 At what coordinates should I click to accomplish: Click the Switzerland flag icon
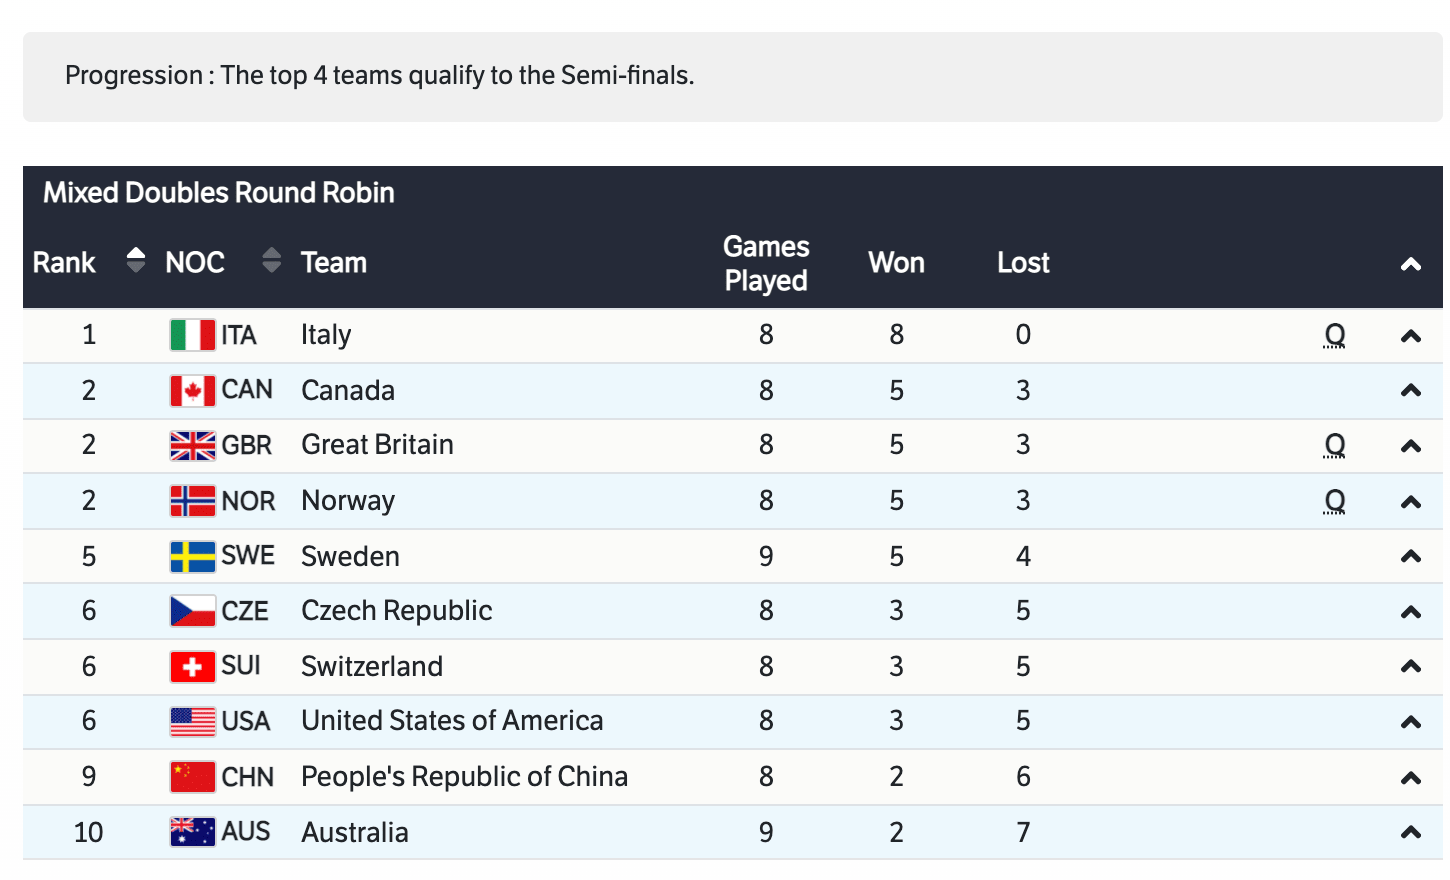click(192, 666)
